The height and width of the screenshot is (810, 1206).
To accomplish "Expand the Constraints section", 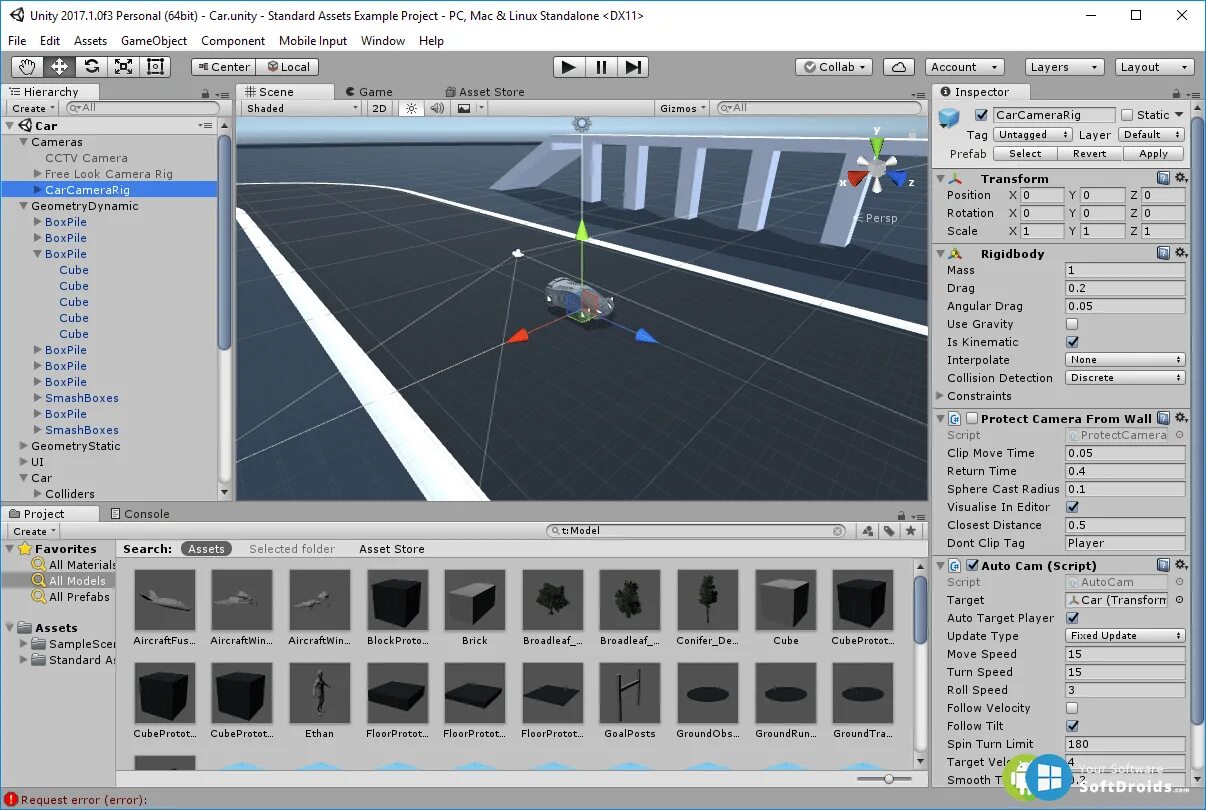I will [x=940, y=396].
